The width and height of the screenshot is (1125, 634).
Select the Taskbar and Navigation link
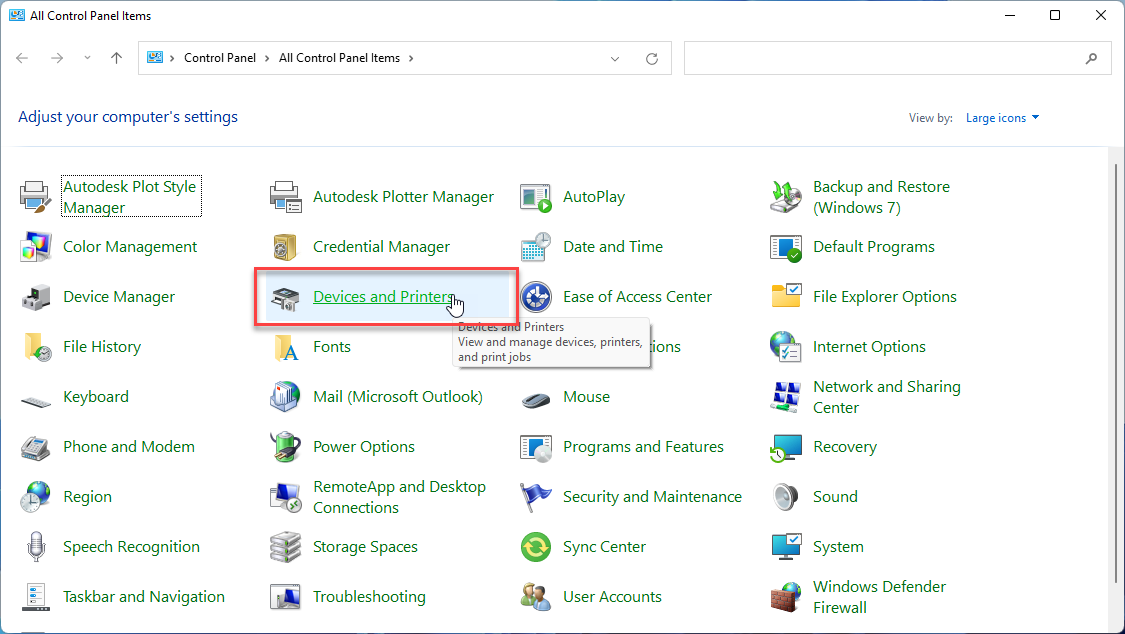pyautogui.click(x=143, y=597)
